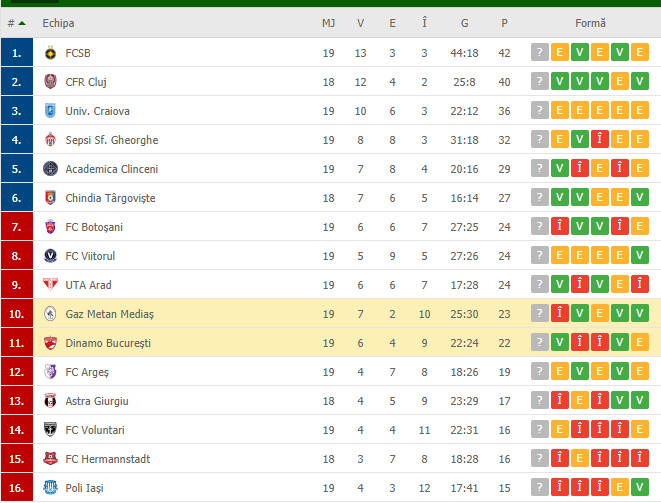Select the Academica Clinceni badge icon
Image resolution: width=661 pixels, height=503 pixels.
[x=50, y=169]
